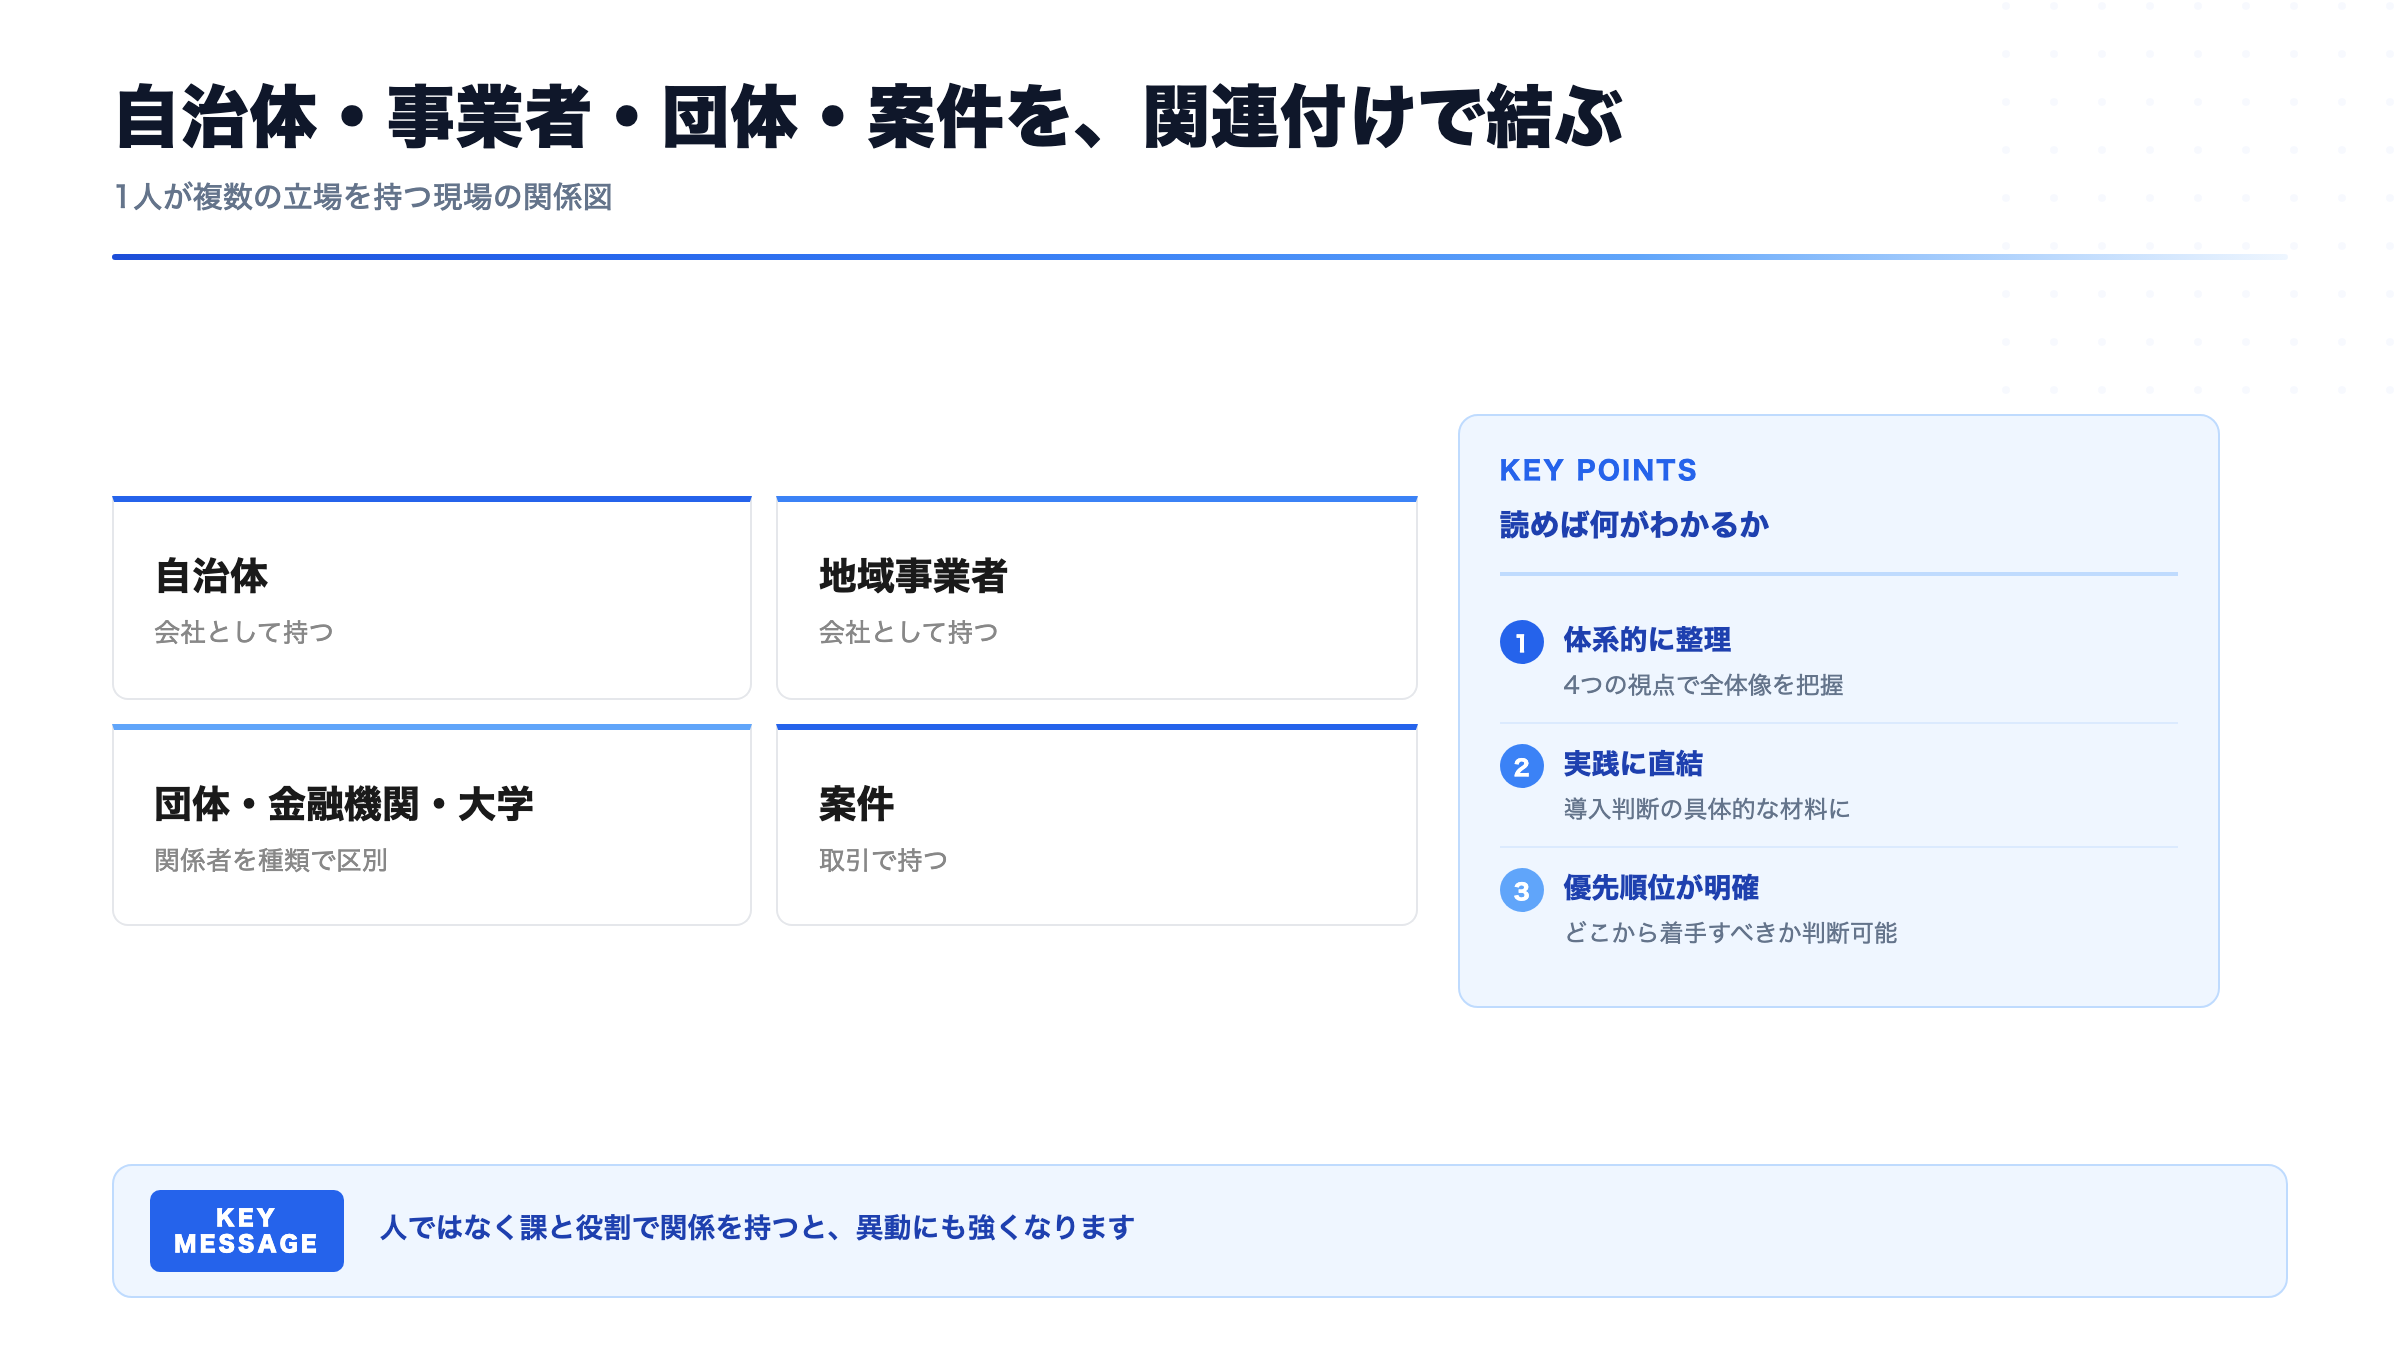Click the 優先順位が明確 point title
The width and height of the screenshot is (2400, 1350).
pos(1661,888)
